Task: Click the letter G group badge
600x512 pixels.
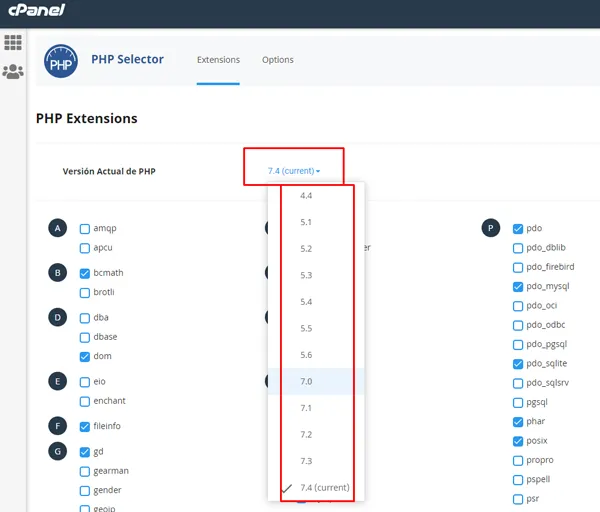Action: pyautogui.click(x=58, y=451)
